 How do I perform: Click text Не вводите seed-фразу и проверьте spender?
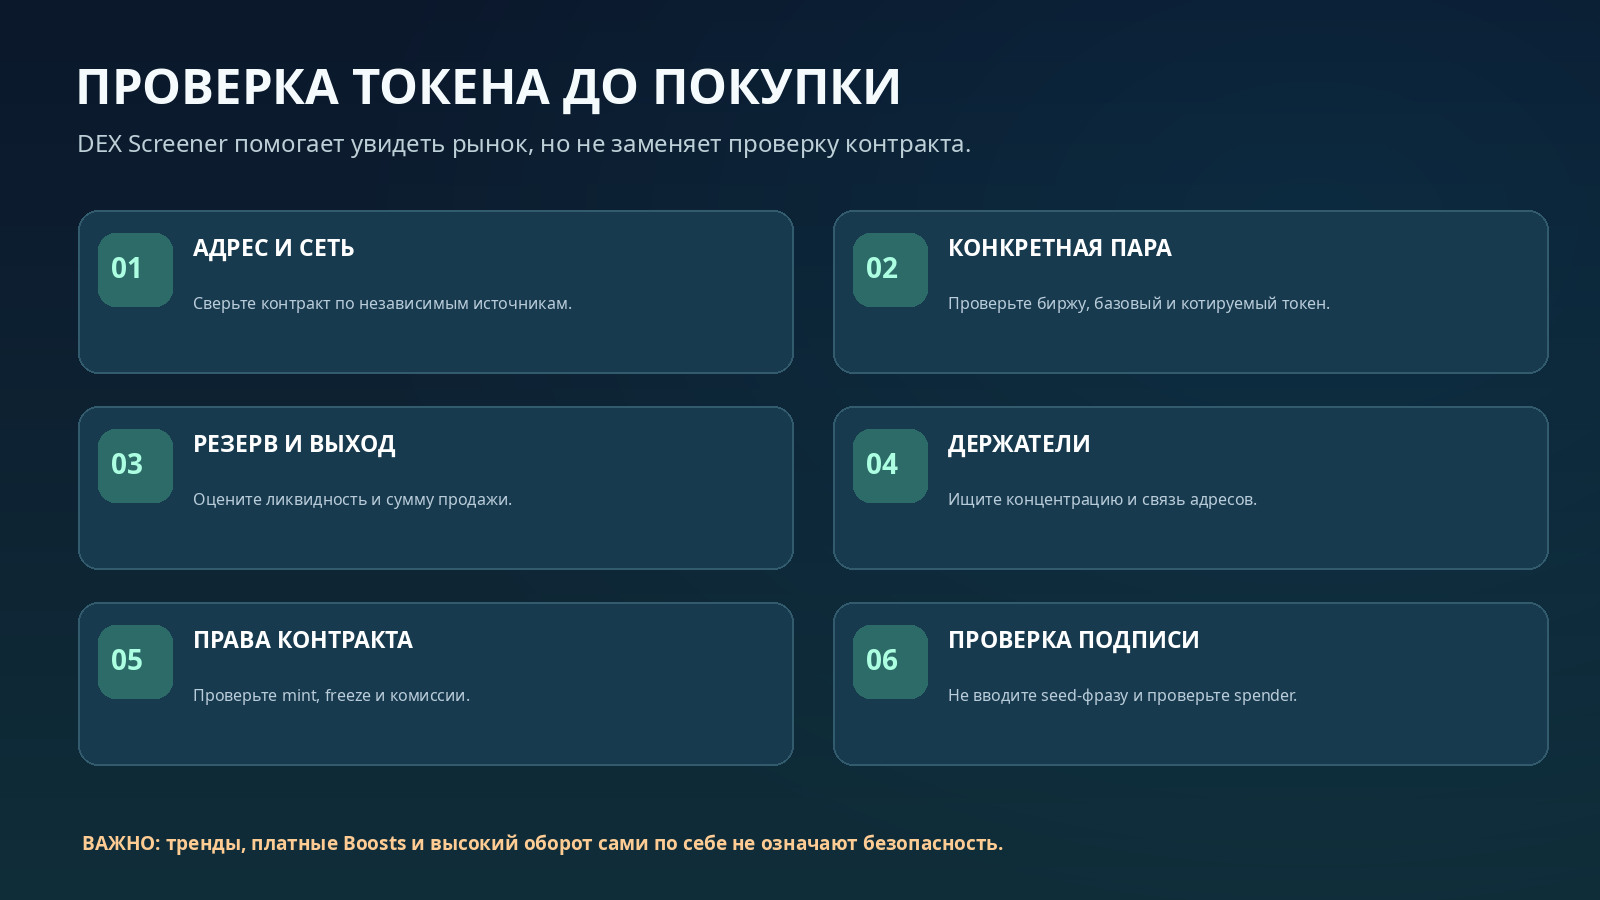1122,695
